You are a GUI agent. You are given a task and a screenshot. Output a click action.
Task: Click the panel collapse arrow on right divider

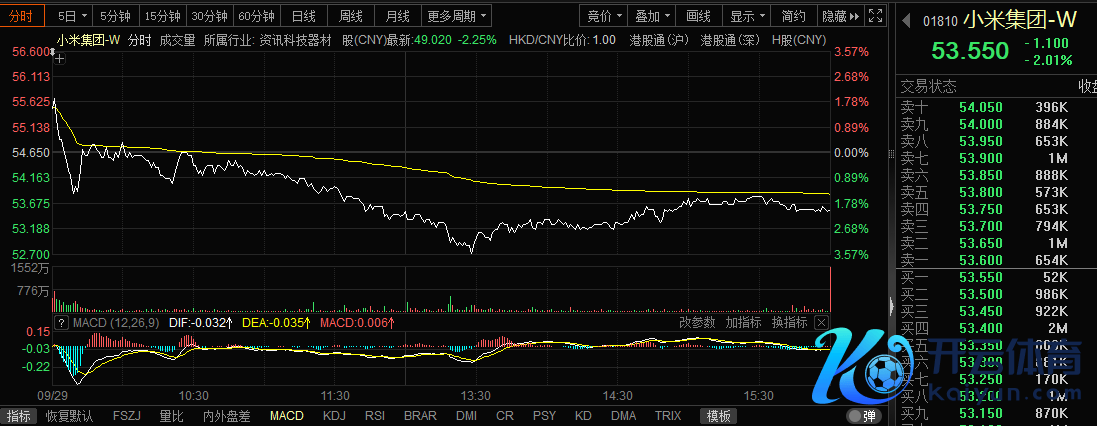889,305
